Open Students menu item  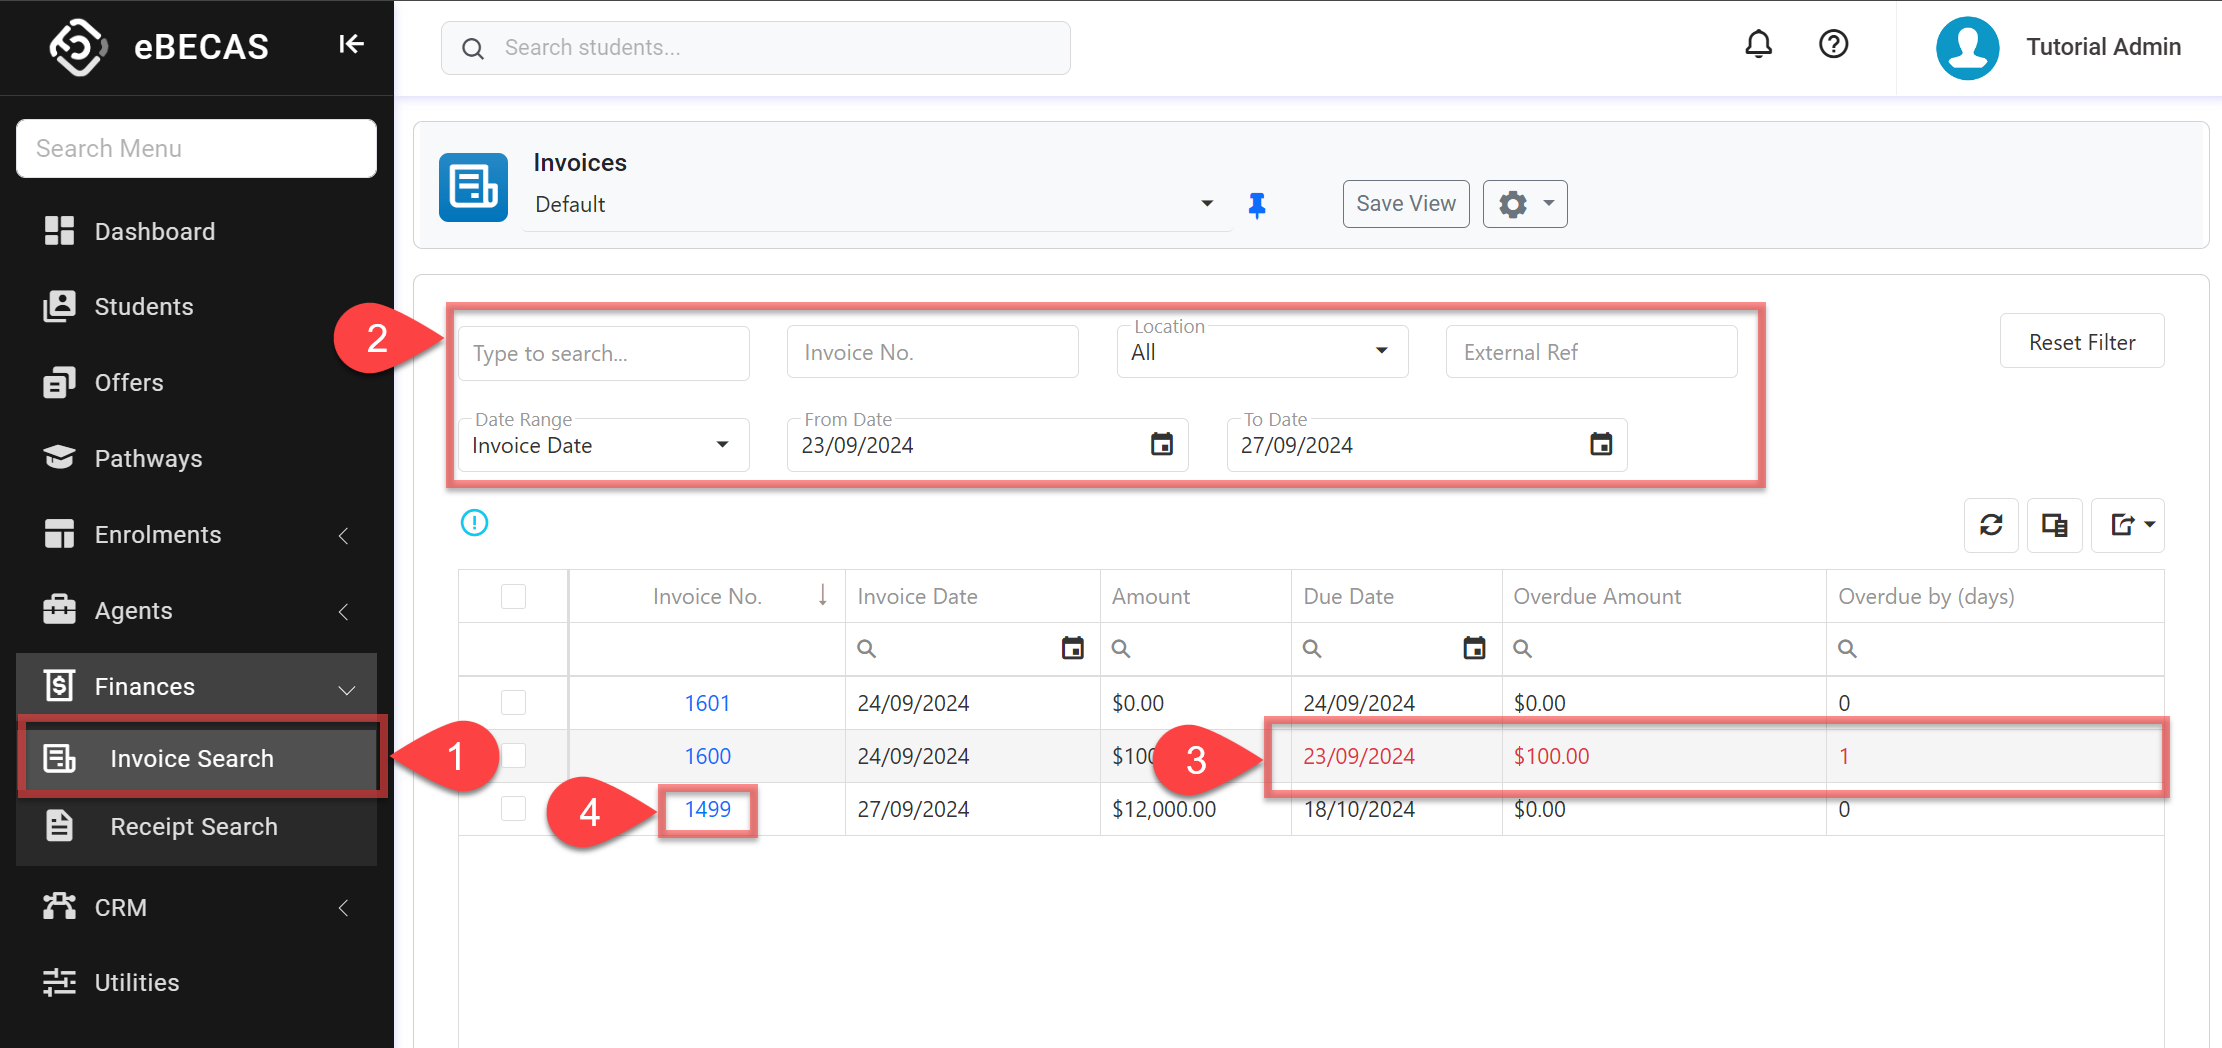point(196,307)
